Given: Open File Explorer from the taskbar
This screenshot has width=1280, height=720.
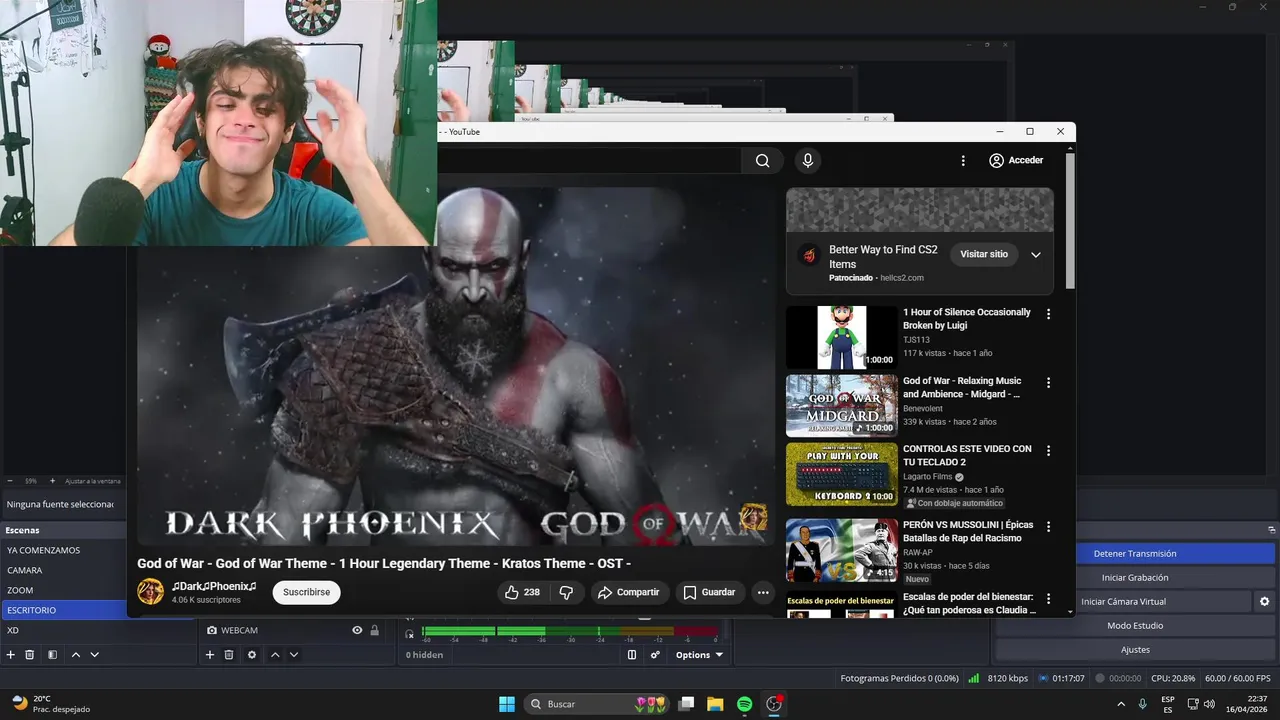Looking at the screenshot, I should pyautogui.click(x=715, y=704).
